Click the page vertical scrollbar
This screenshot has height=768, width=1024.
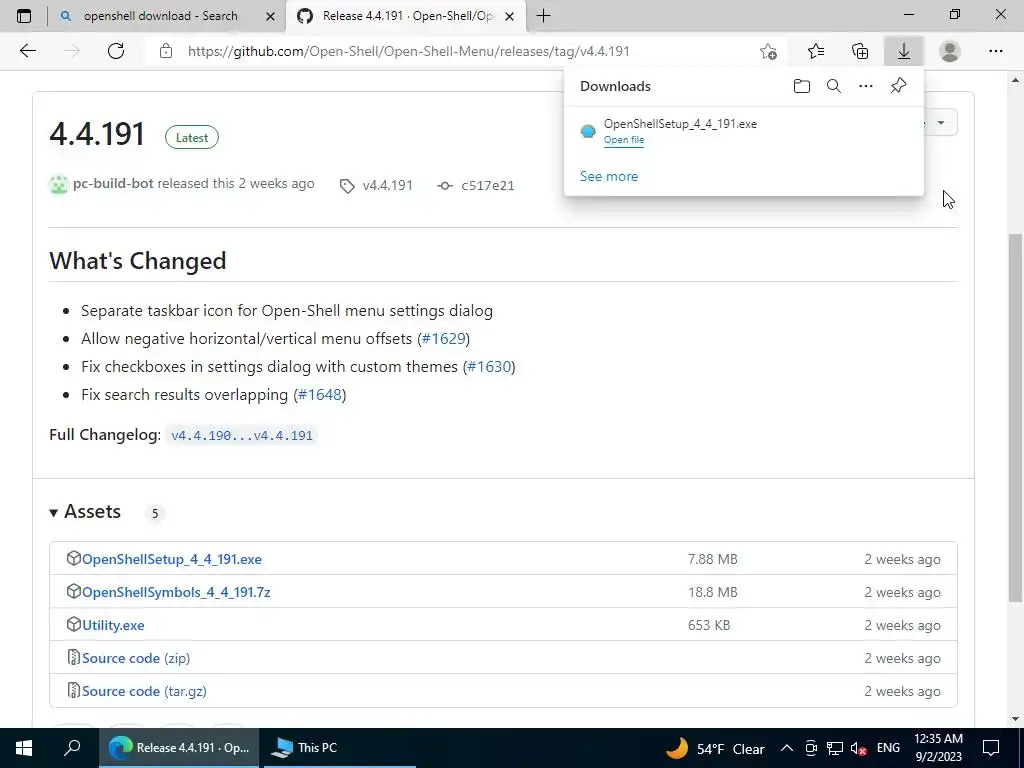[1016, 418]
